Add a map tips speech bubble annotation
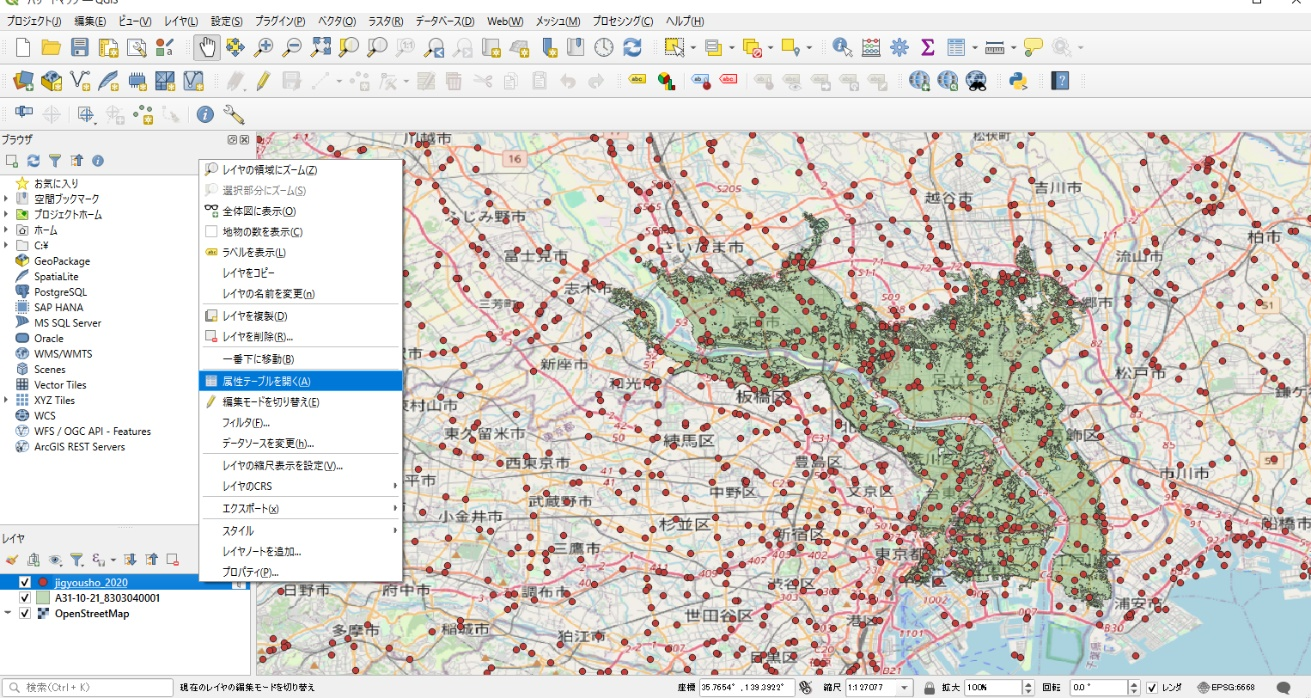The width and height of the screenshot is (1311, 698). coord(1033,47)
